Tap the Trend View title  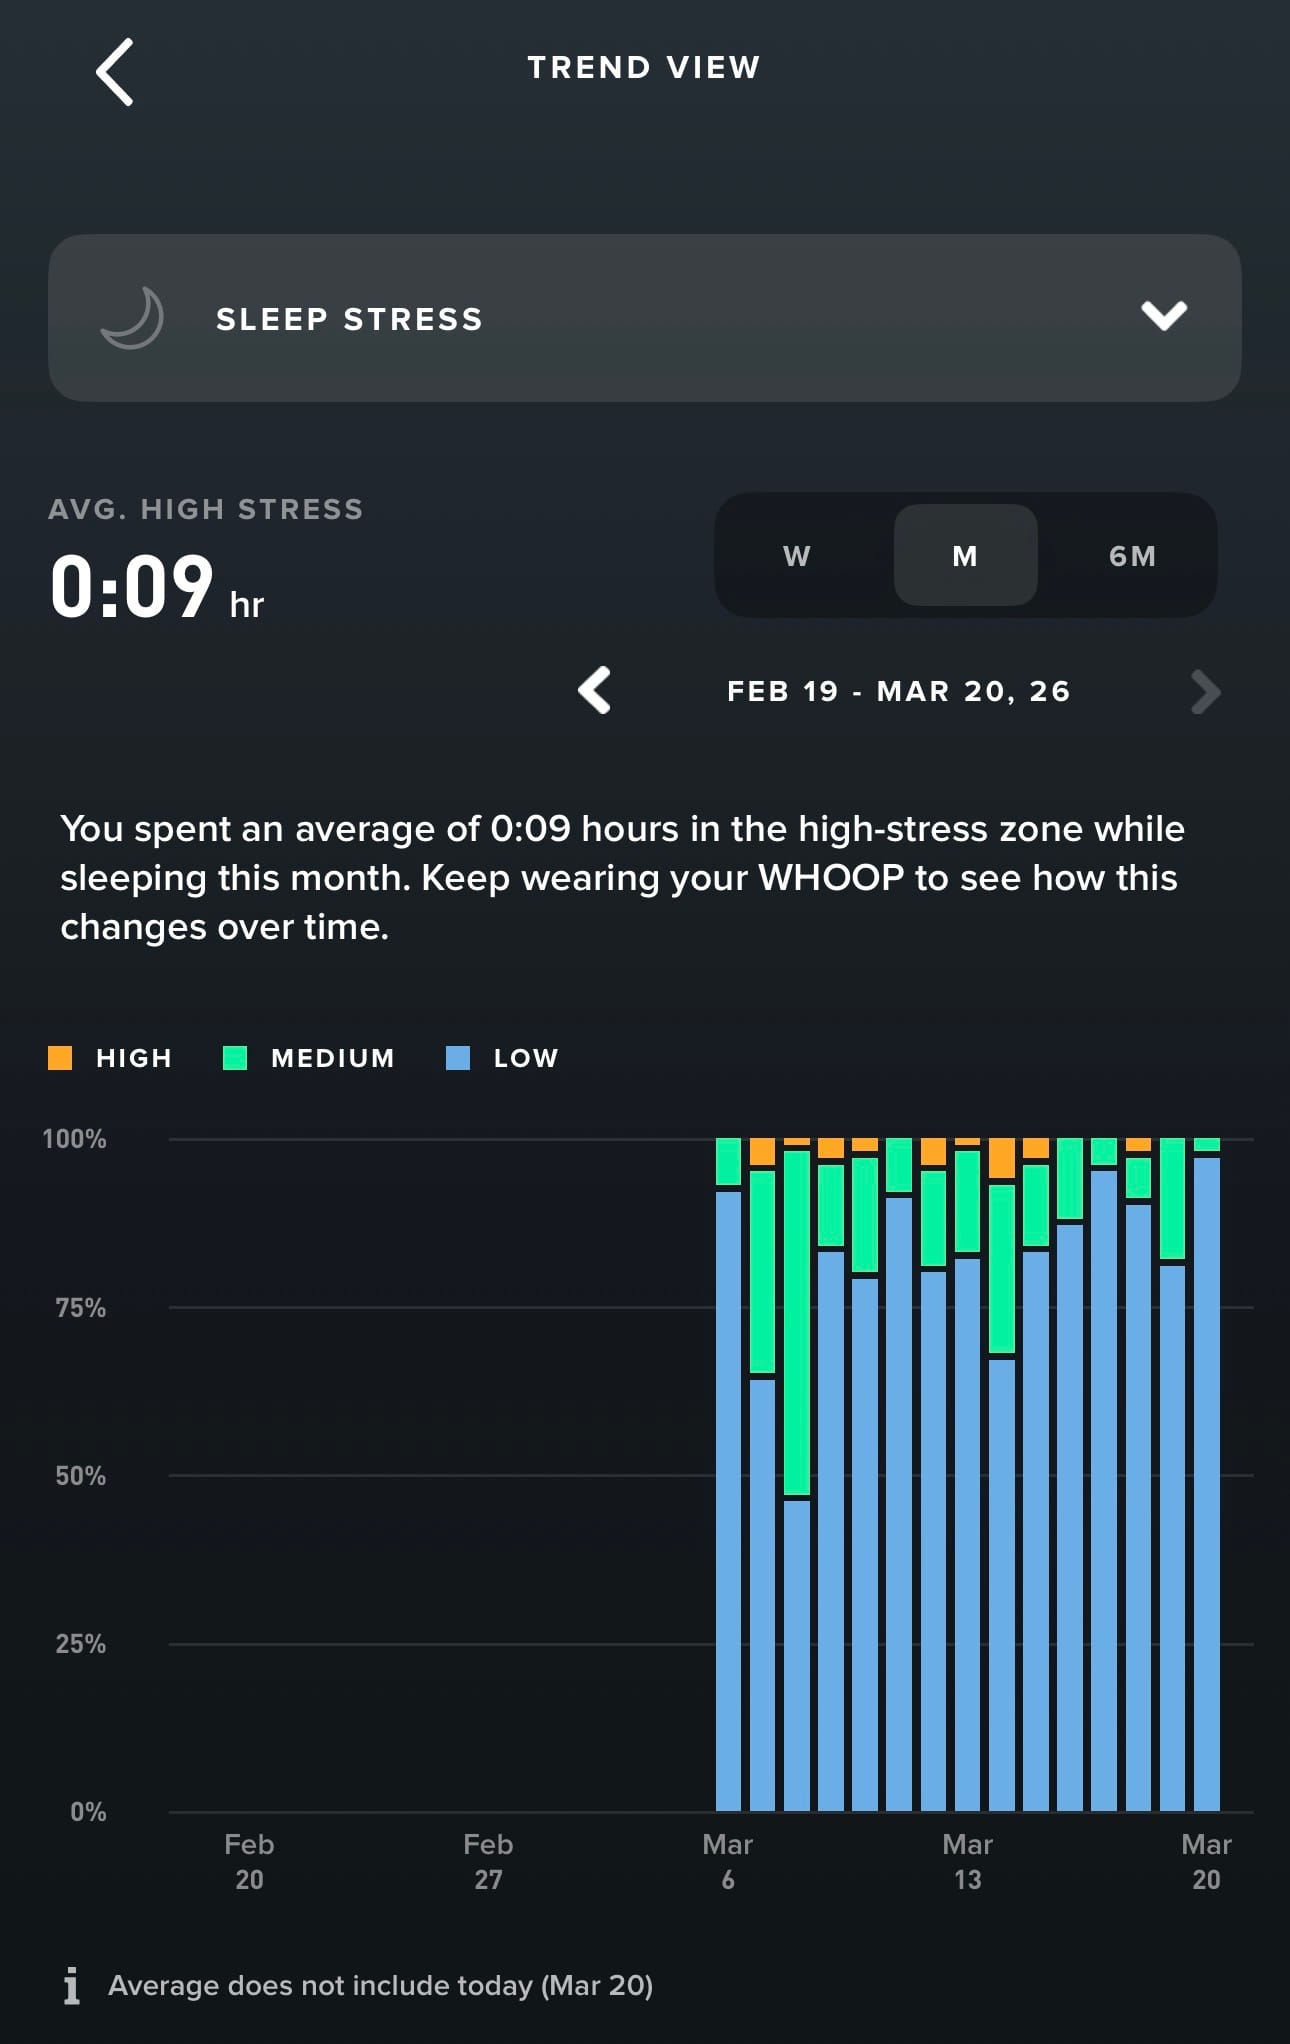[x=644, y=67]
